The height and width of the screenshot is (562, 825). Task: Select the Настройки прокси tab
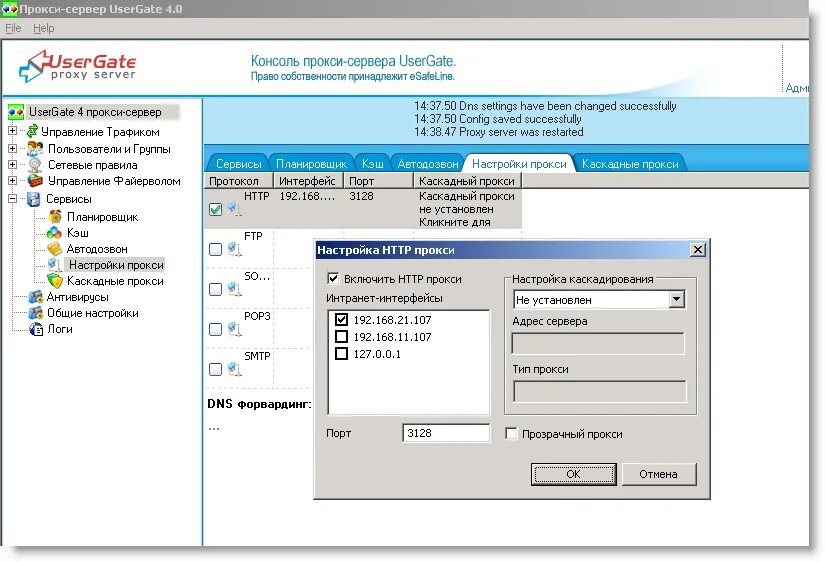point(519,164)
